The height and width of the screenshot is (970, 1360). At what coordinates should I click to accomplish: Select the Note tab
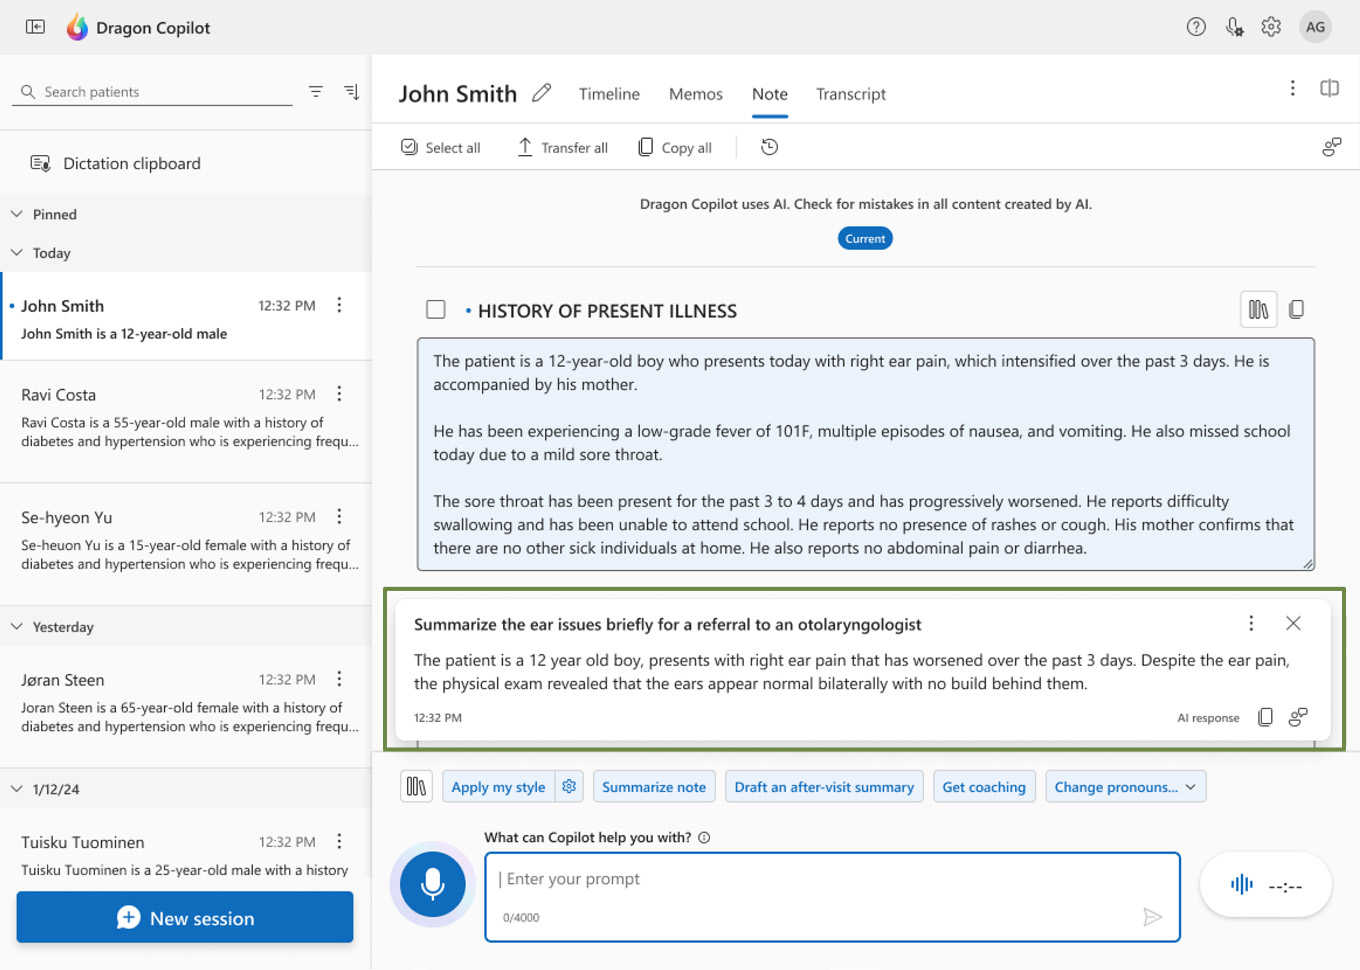[770, 94]
